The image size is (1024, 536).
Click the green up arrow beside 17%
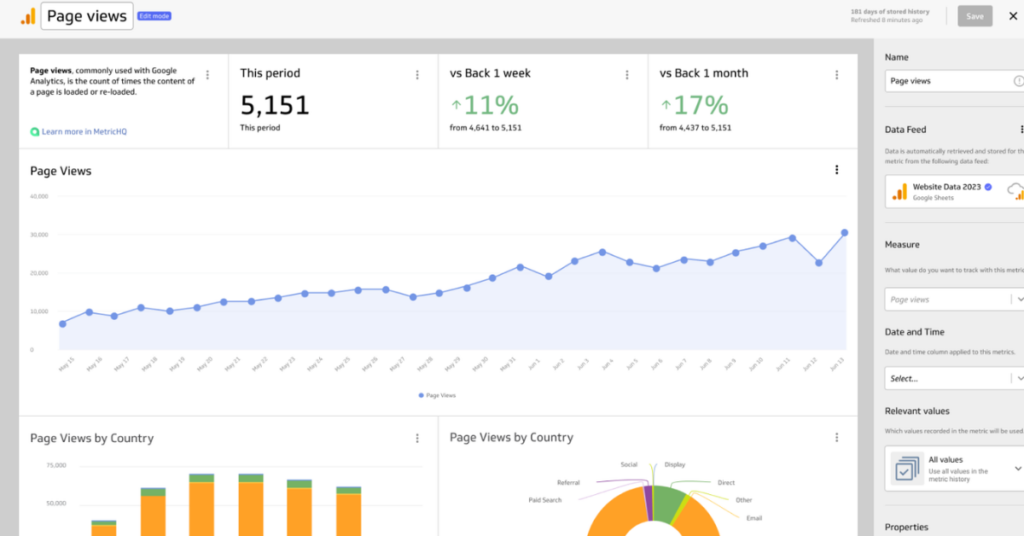tap(665, 105)
